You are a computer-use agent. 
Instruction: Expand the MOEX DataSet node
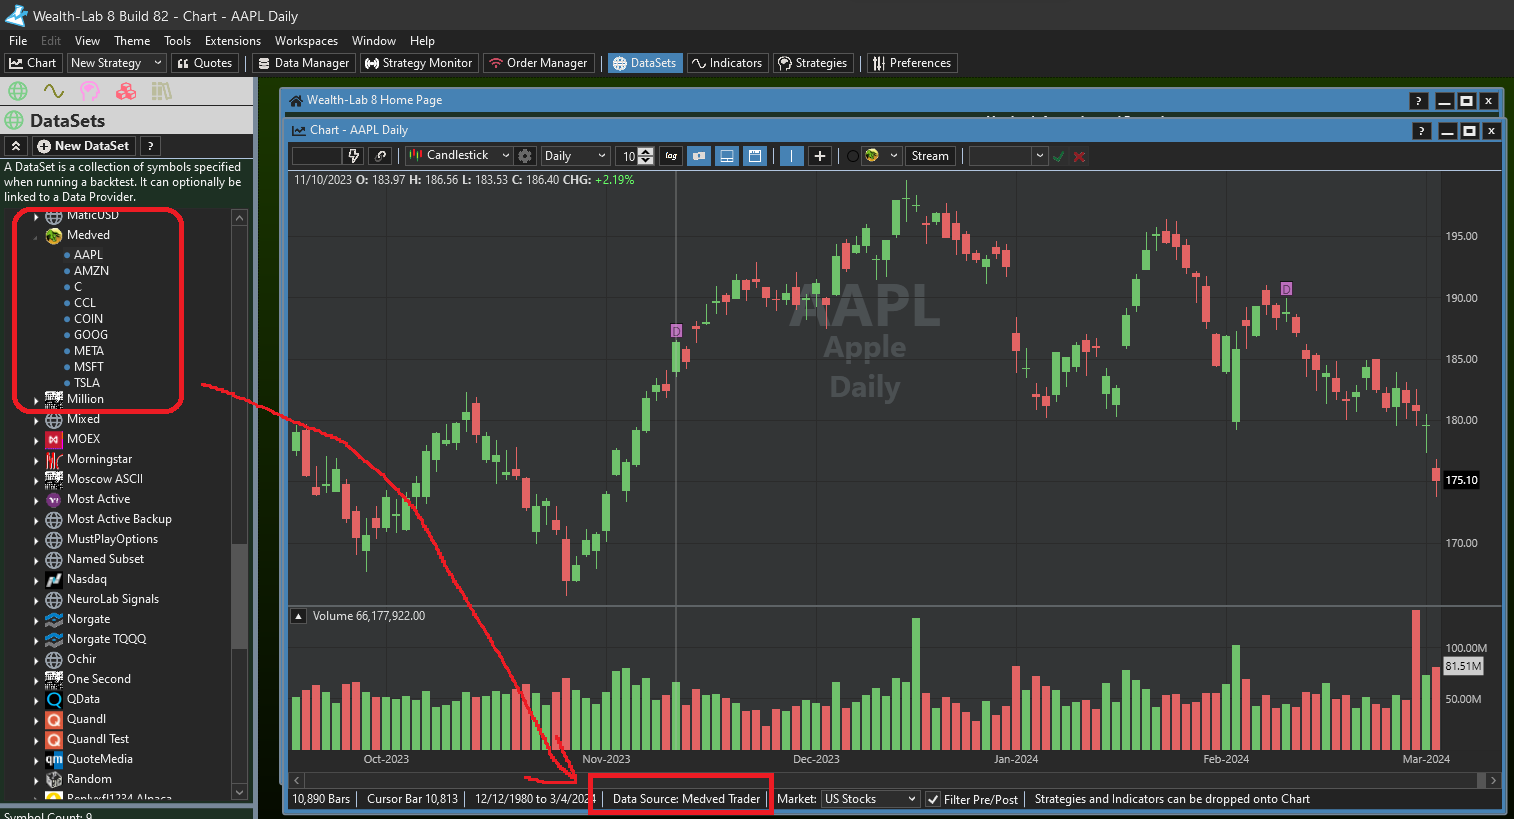coord(37,440)
